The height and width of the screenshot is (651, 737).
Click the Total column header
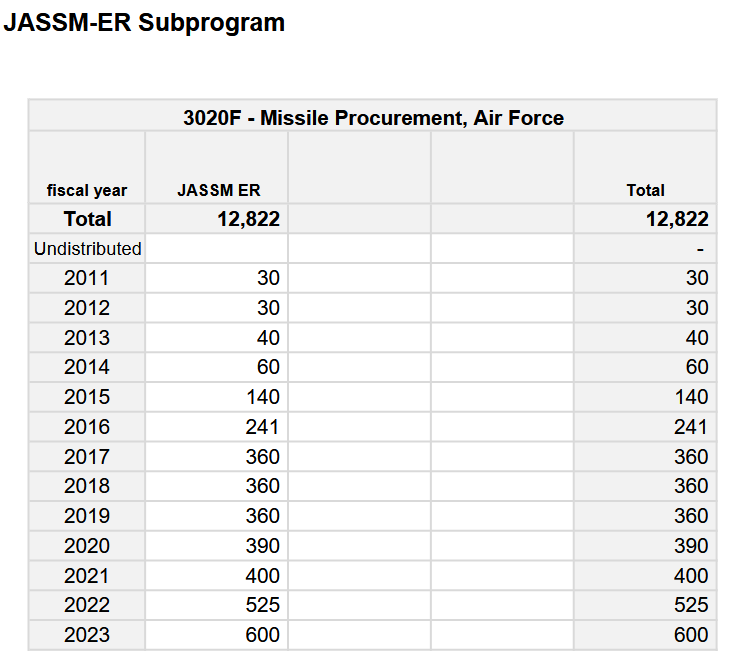645,190
